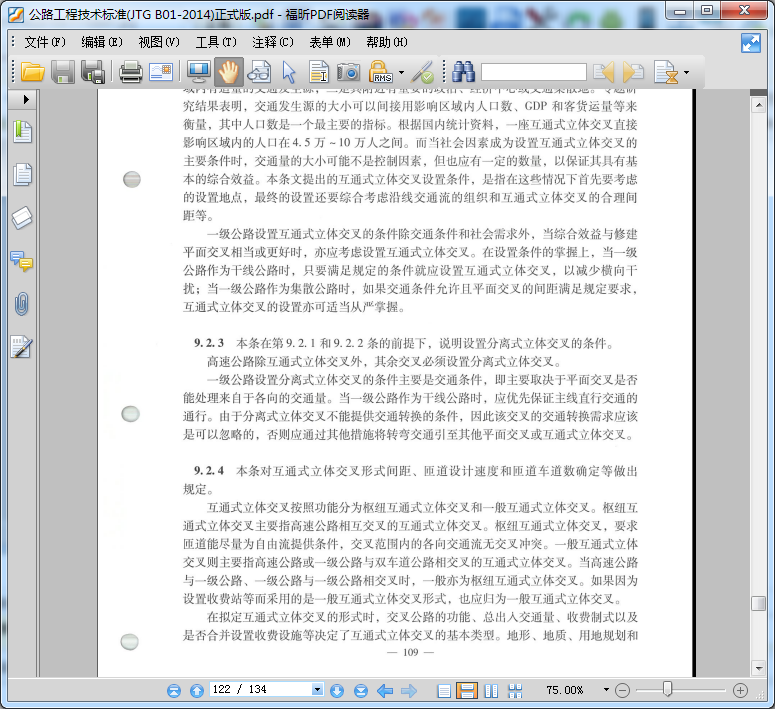Switch to continuous page layout
The width and height of the screenshot is (775, 709).
click(x=467, y=691)
